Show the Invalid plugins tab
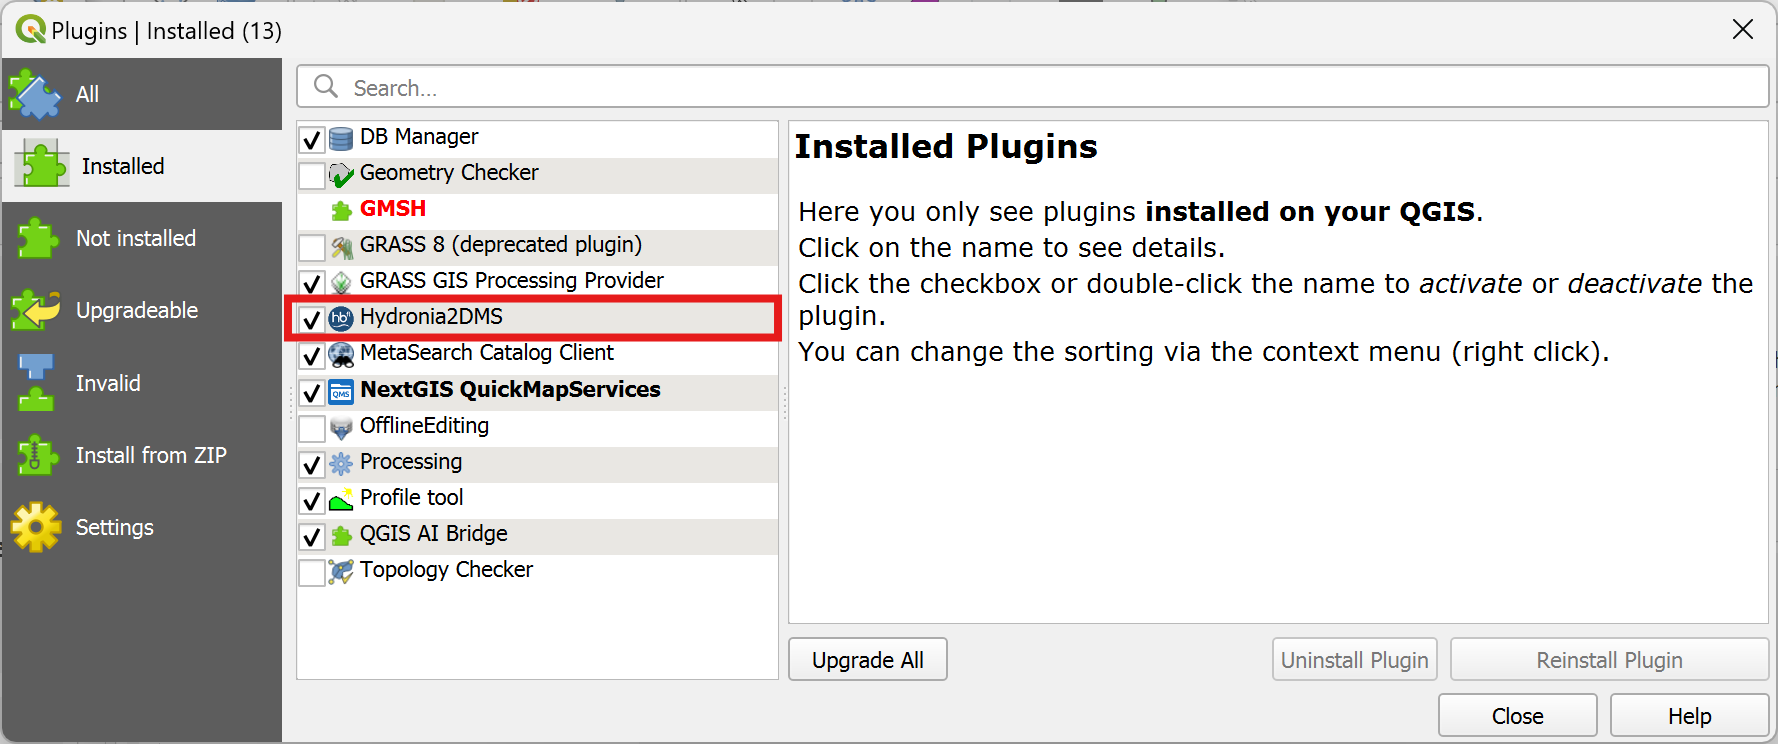Viewport: 1778px width, 744px height. click(x=142, y=383)
